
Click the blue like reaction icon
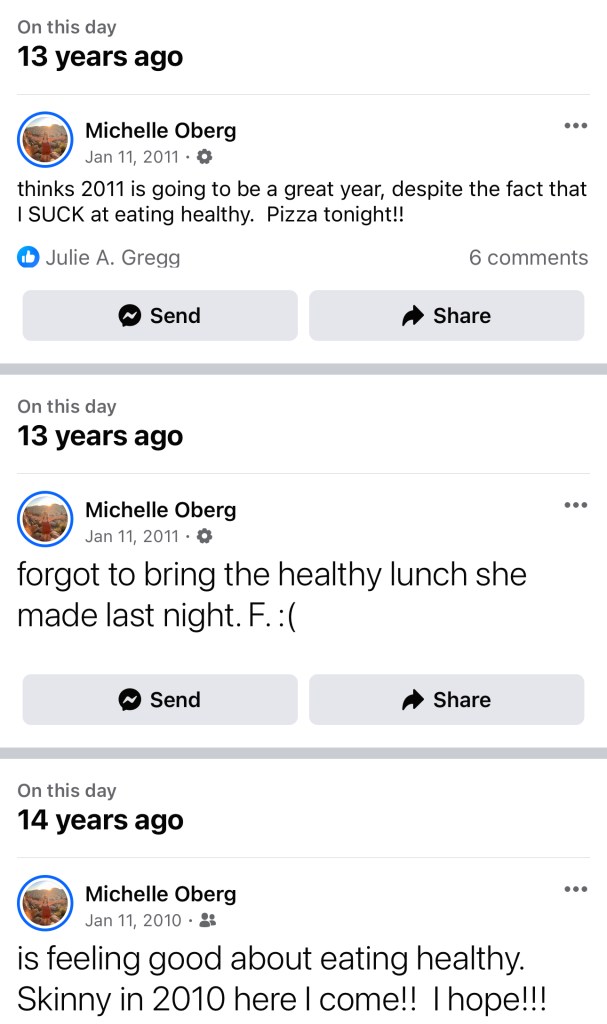[28, 258]
